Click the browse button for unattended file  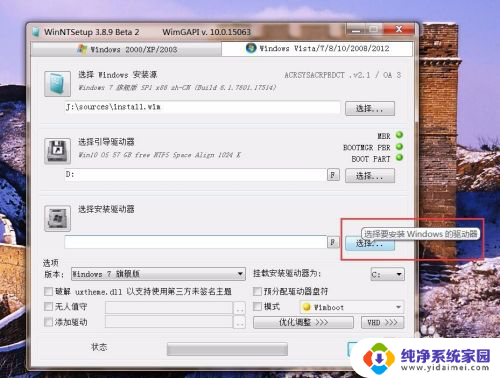tap(239, 308)
